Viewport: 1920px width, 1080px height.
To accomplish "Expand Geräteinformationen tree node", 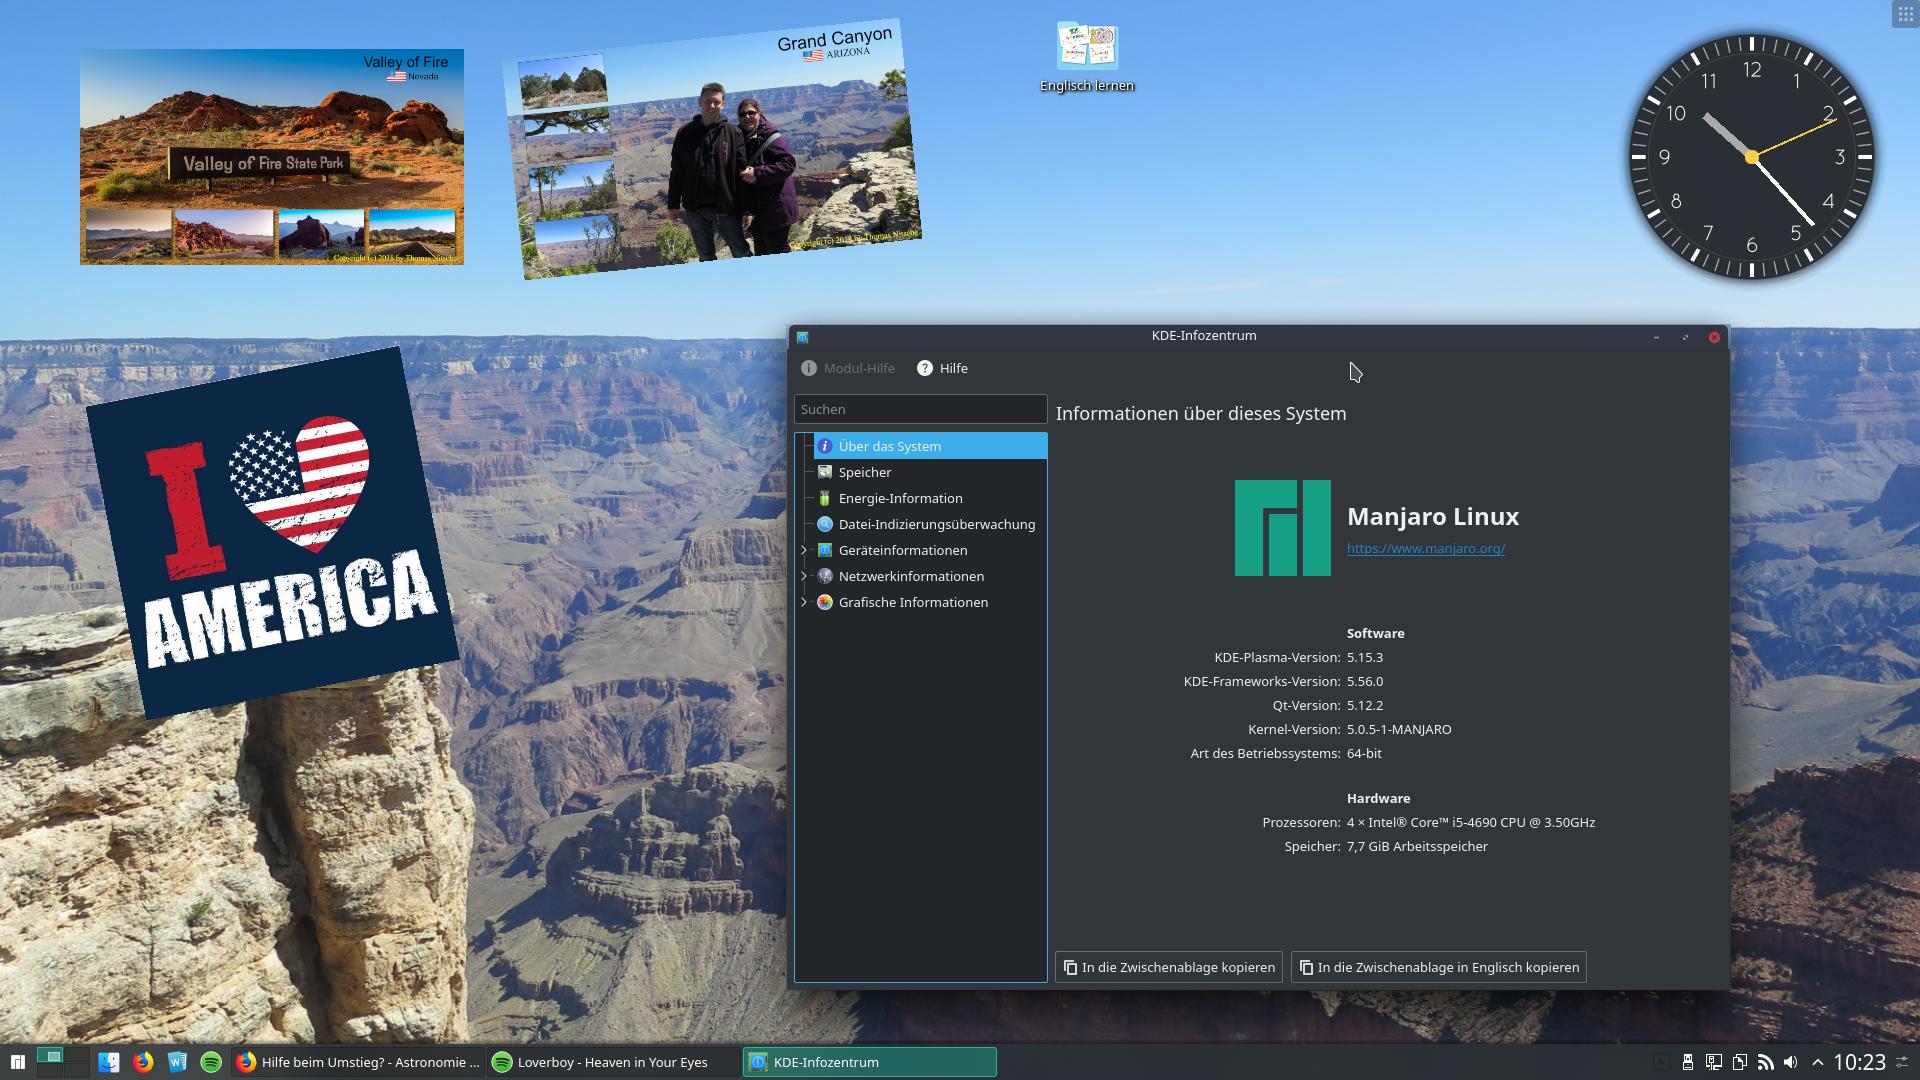I will pyautogui.click(x=804, y=550).
